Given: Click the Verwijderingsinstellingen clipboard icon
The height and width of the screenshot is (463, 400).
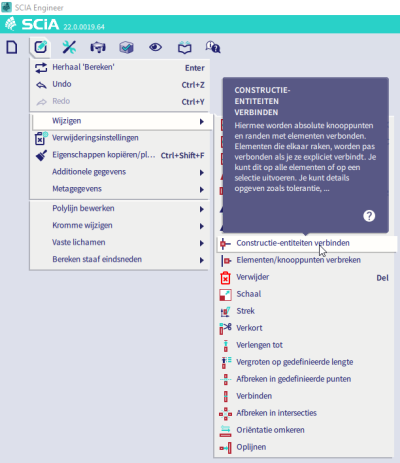Looking at the screenshot, I should (41, 138).
